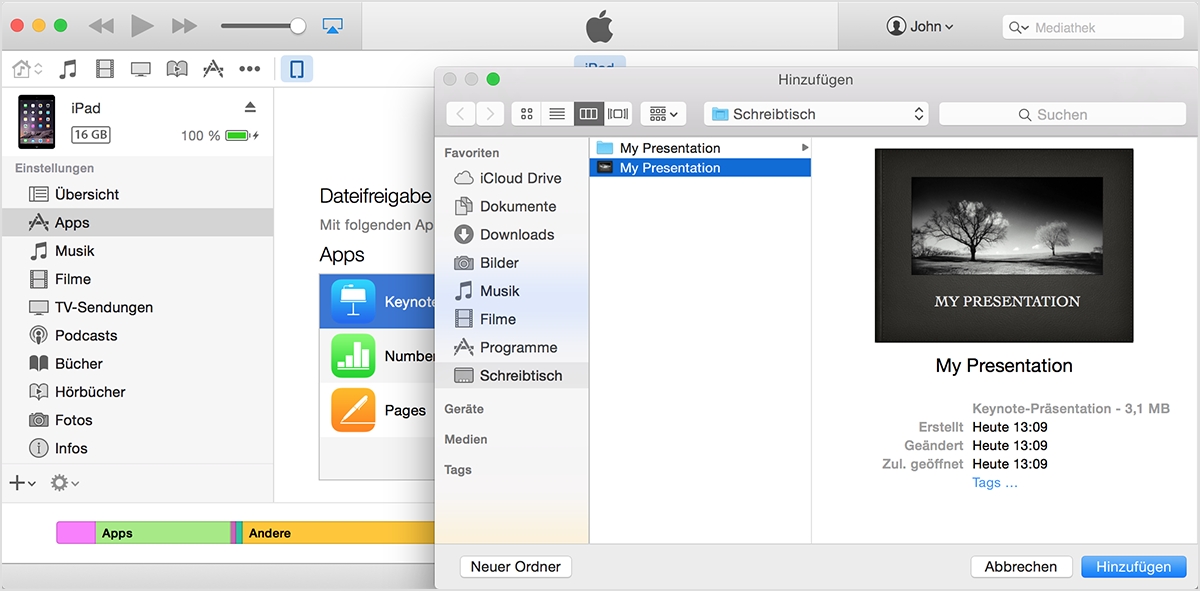Start playback with the iTunes play button
Image resolution: width=1200 pixels, height=592 pixels.
(142, 26)
